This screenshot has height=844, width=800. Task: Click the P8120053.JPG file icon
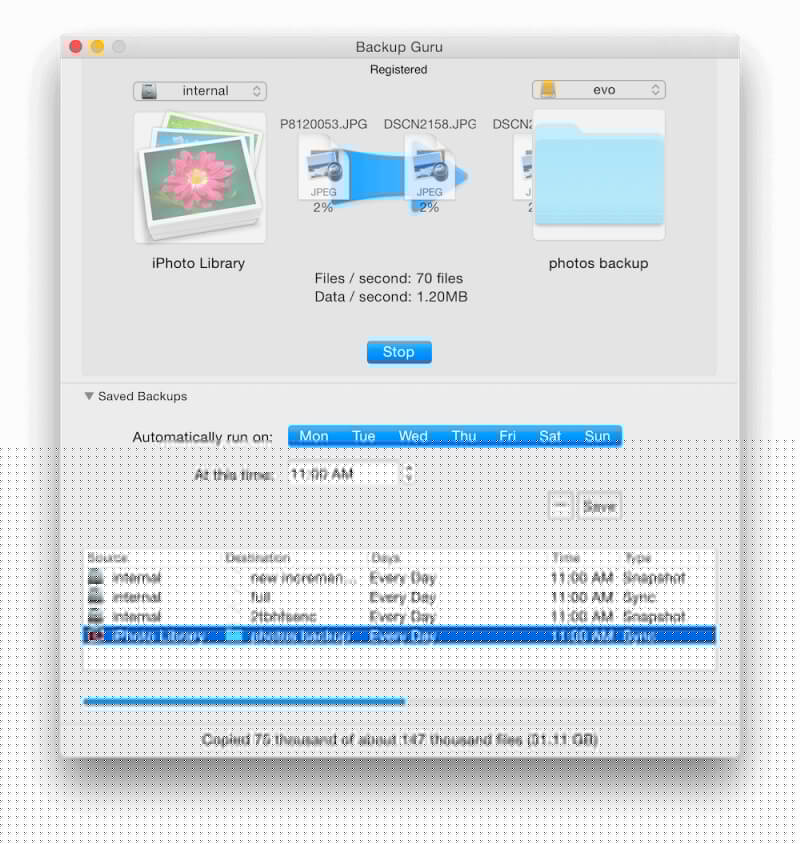[324, 168]
